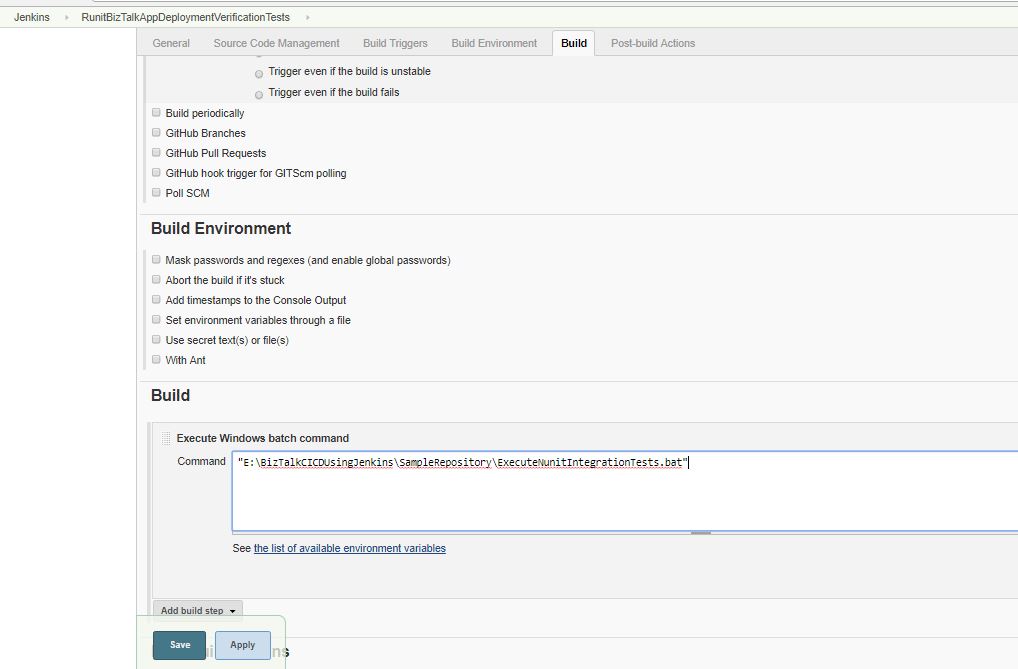
Task: Switch to Build Environment tab
Action: click(494, 43)
